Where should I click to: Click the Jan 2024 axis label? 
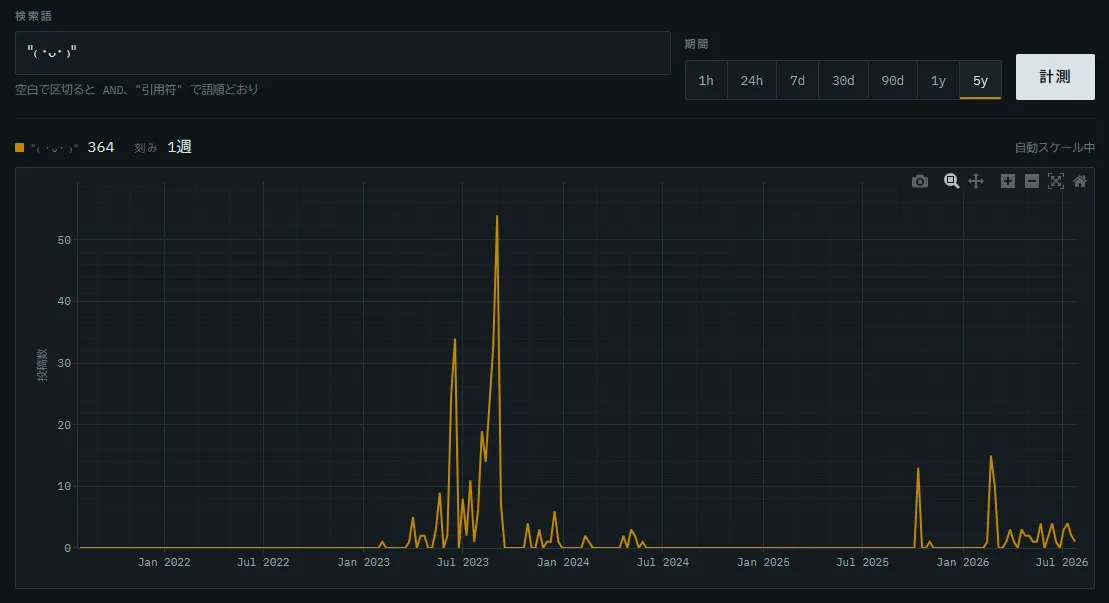click(x=563, y=562)
